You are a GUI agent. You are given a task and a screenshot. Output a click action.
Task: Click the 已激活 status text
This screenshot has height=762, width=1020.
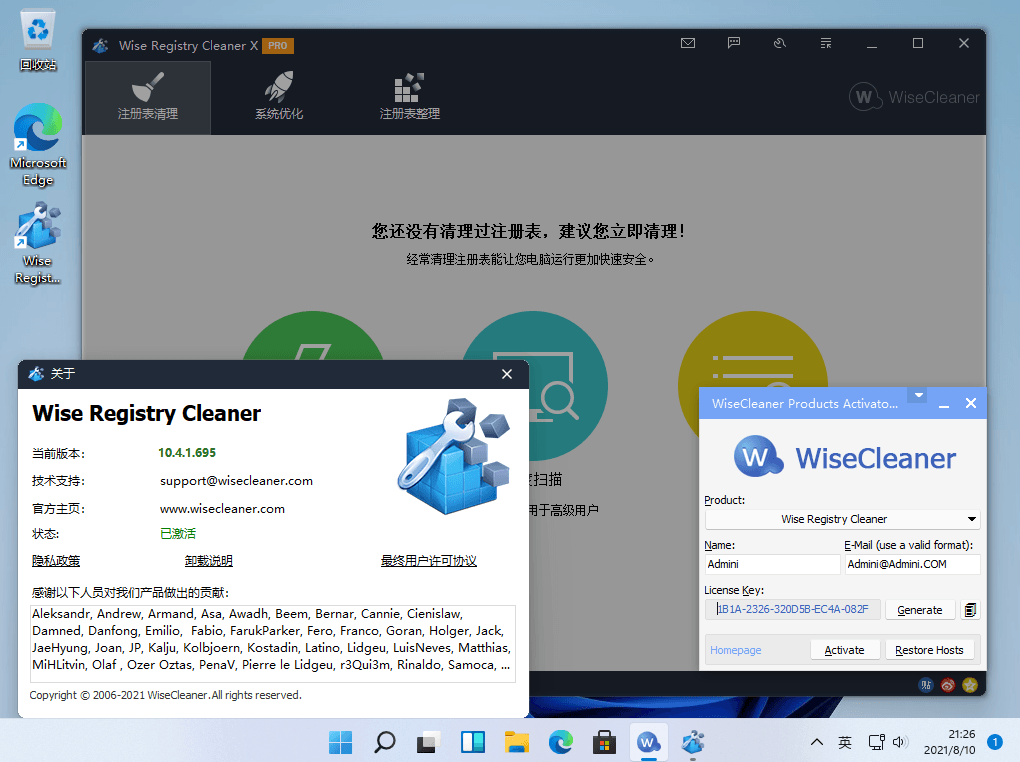point(178,534)
